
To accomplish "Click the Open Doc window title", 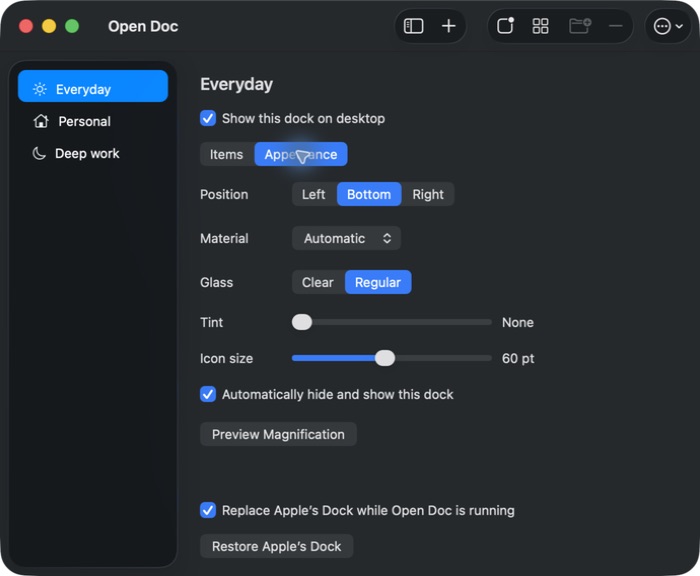I will click(x=143, y=27).
